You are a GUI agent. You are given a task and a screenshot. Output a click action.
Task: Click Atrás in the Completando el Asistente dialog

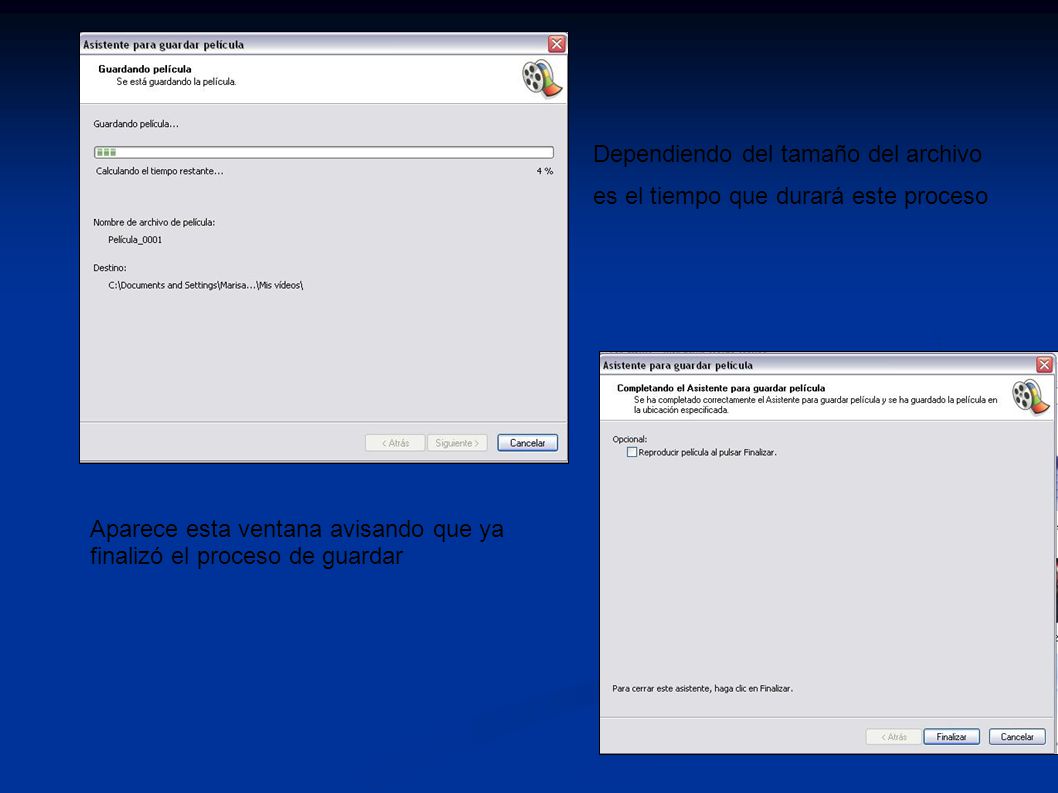(x=893, y=736)
